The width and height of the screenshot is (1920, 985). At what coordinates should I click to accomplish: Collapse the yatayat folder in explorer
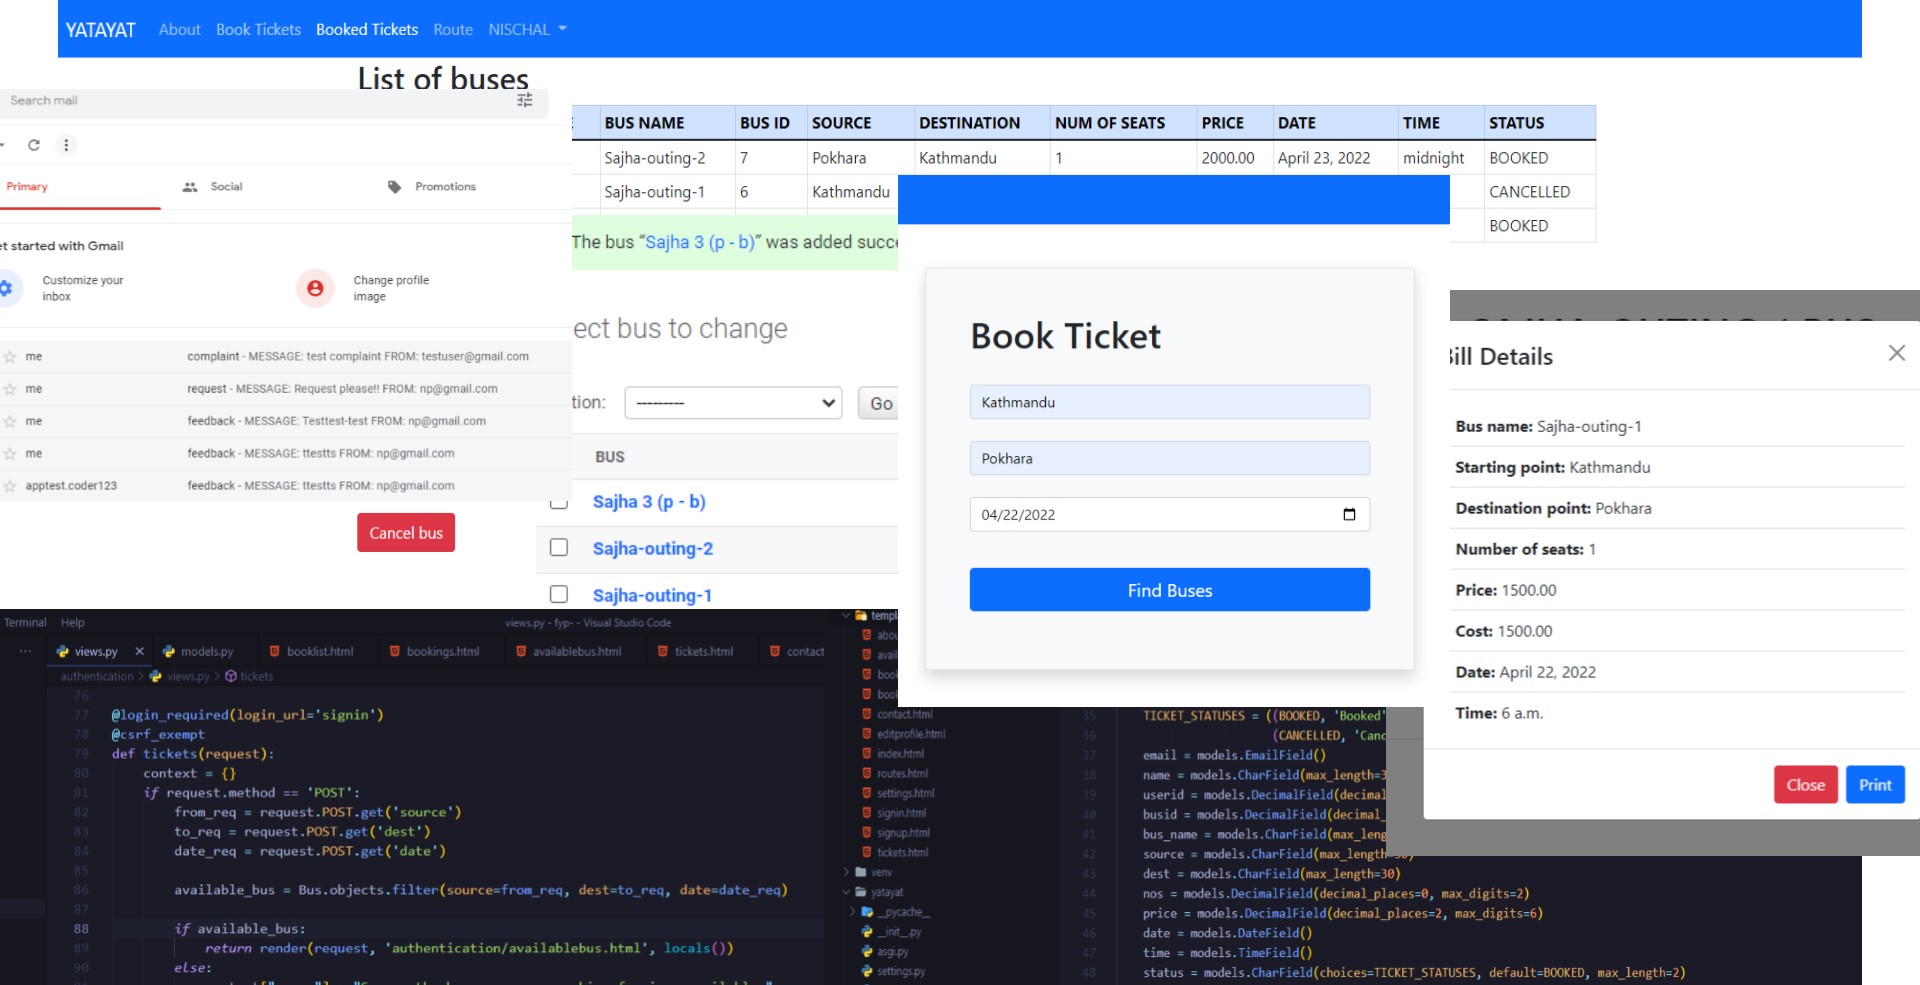(847, 892)
